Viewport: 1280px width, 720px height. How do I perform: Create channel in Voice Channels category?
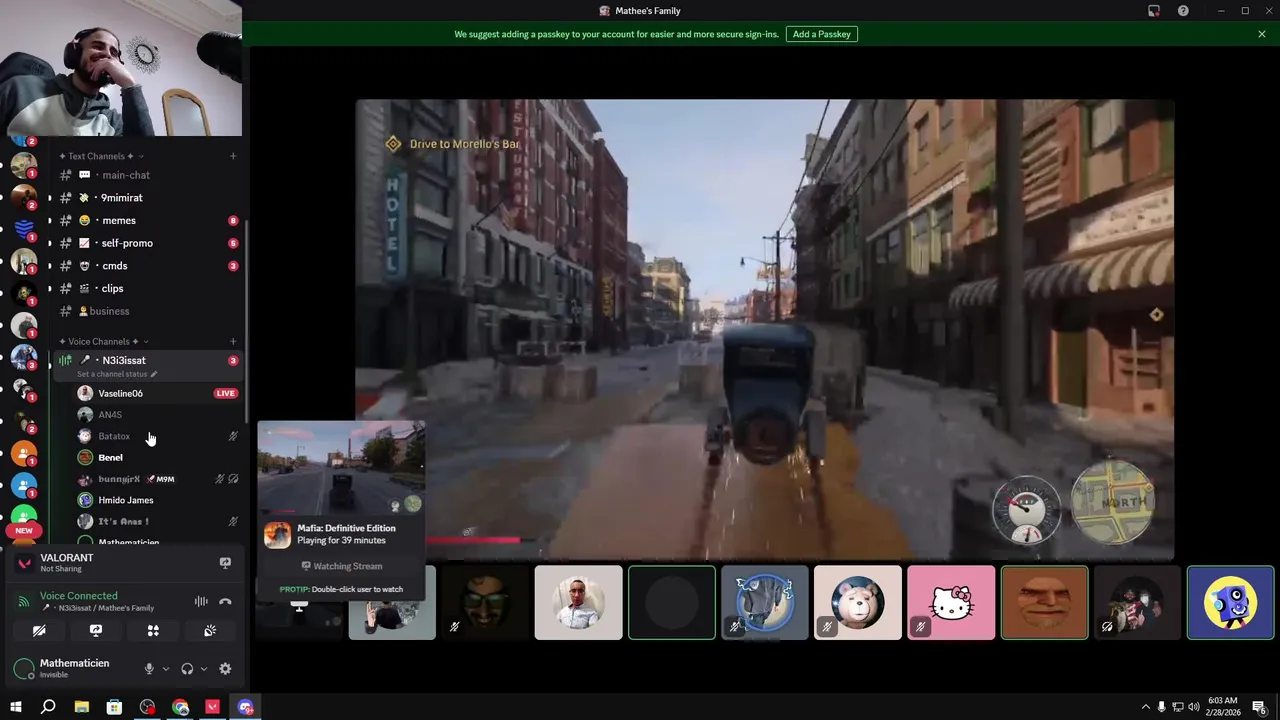[x=233, y=342]
